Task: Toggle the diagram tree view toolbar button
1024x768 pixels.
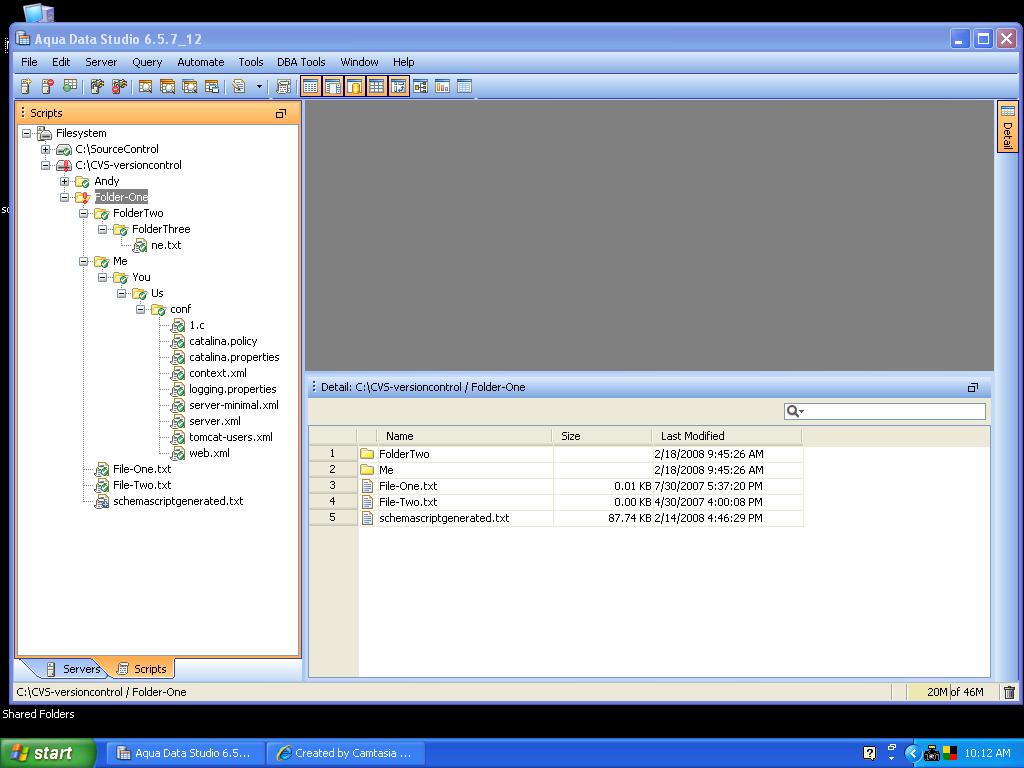Action: tap(421, 86)
